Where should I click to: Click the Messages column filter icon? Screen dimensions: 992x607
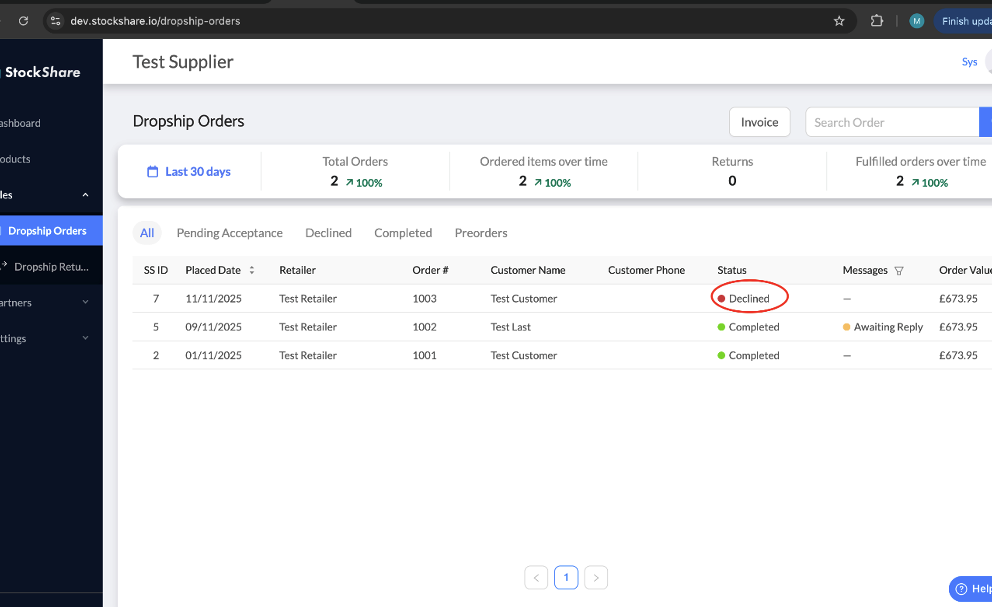click(898, 271)
